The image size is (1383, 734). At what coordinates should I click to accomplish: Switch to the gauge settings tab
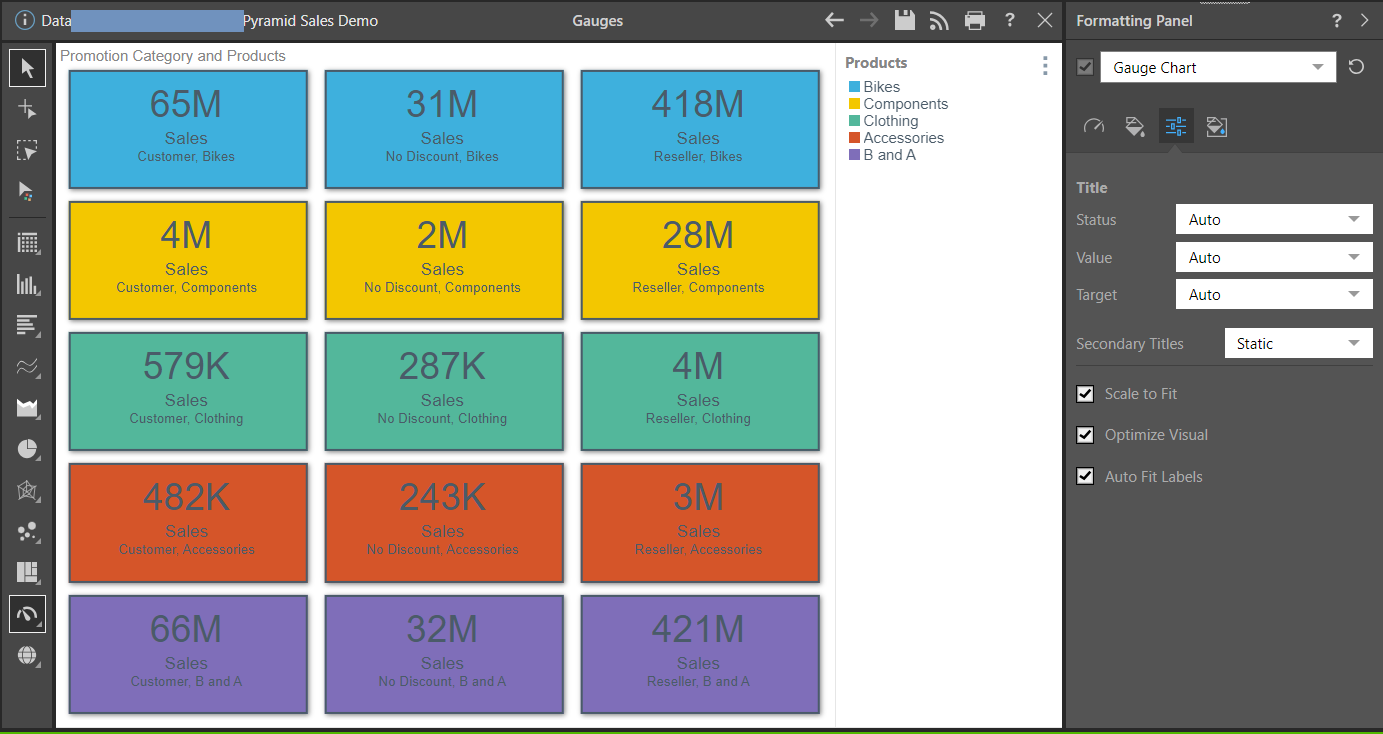pos(1094,126)
